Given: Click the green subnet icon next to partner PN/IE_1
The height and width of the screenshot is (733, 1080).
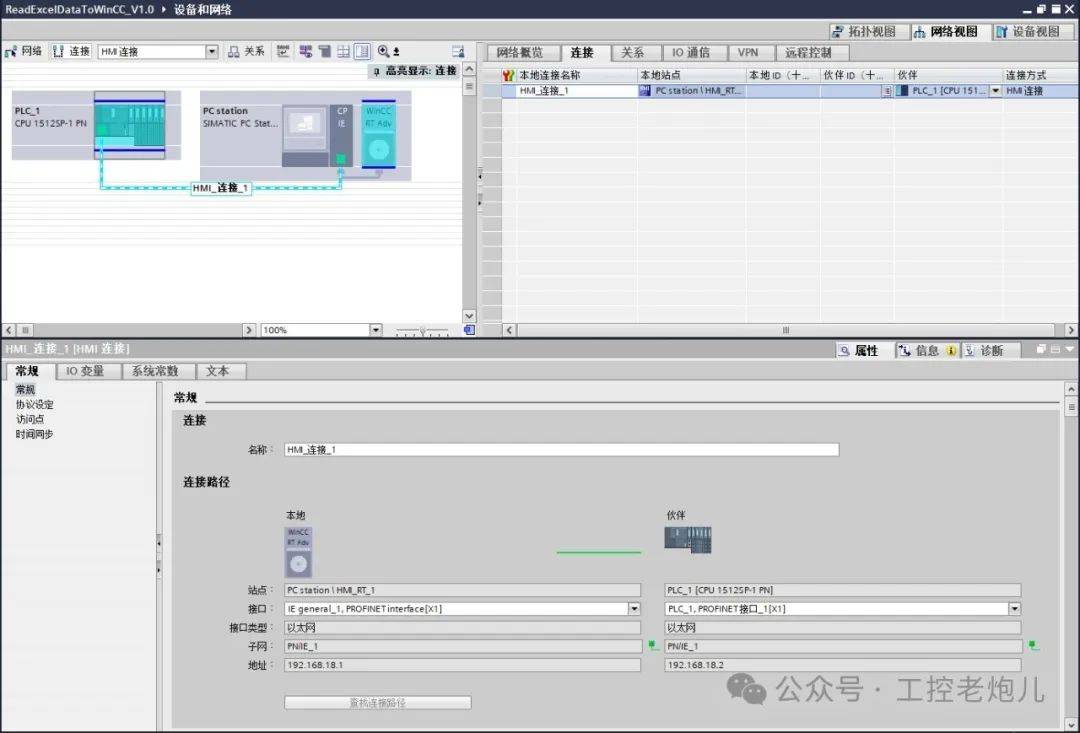Looking at the screenshot, I should [1033, 646].
